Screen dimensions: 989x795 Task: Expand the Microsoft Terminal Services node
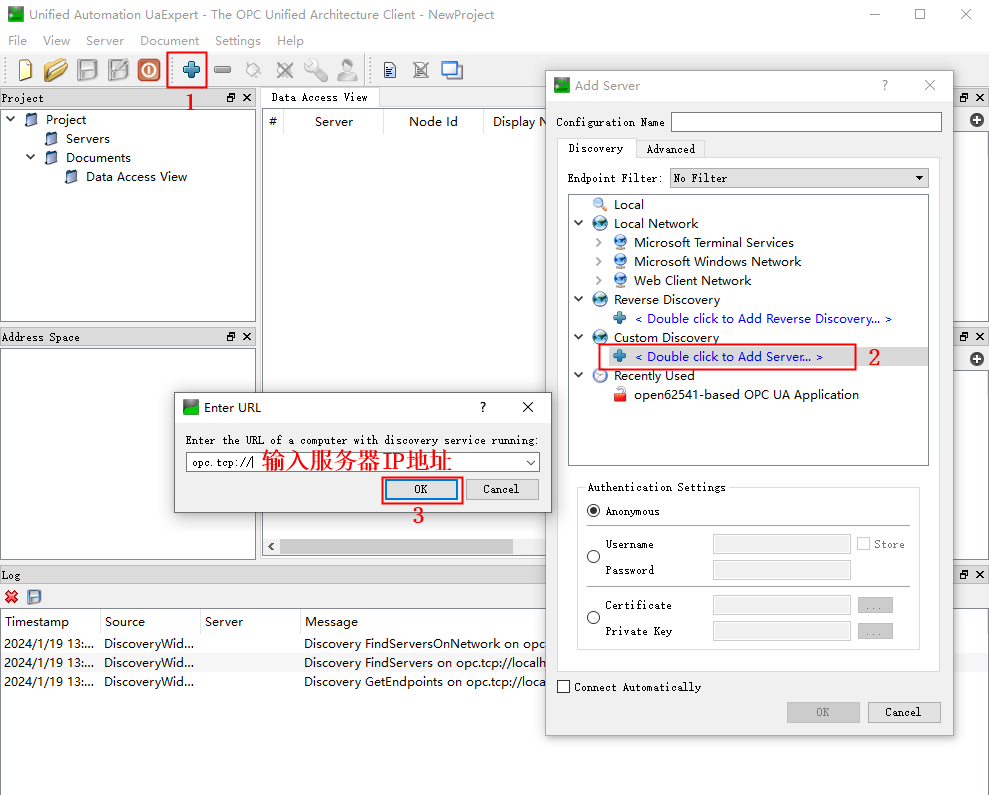tap(598, 243)
